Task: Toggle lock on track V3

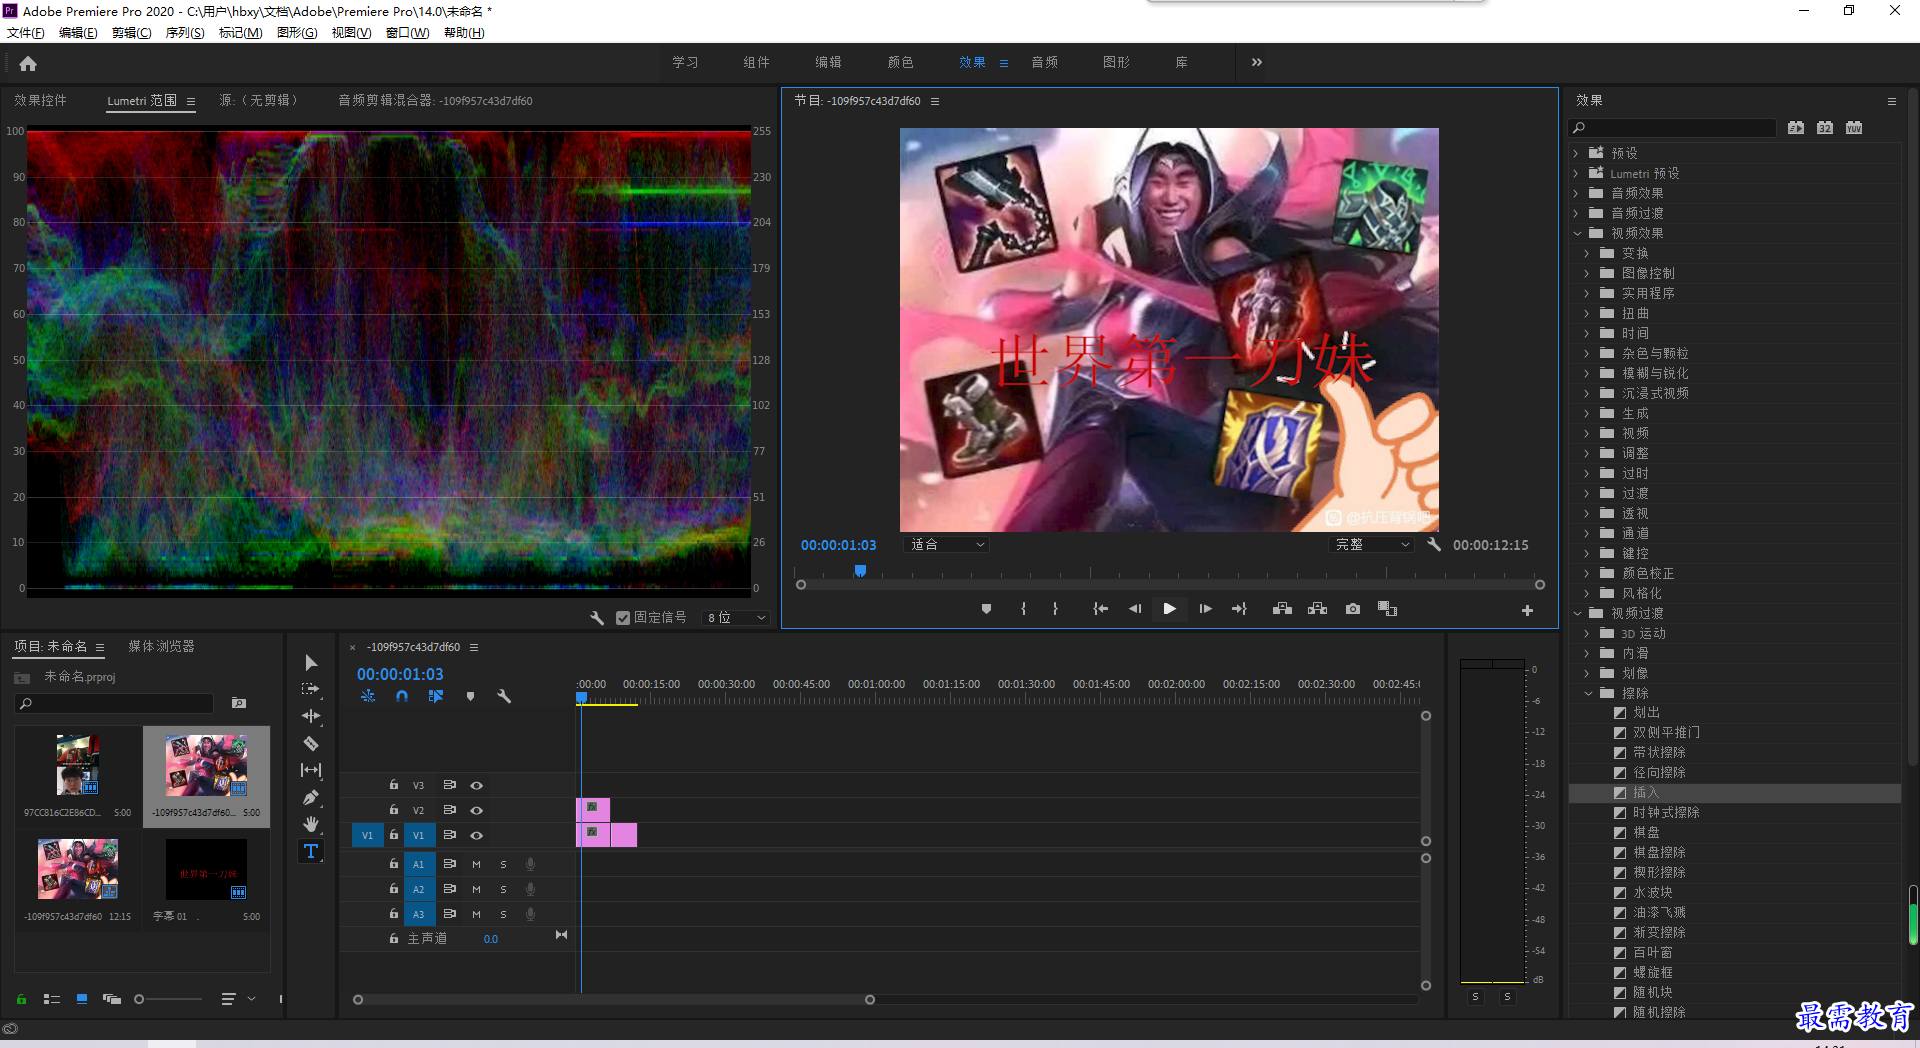Action: coord(394,785)
